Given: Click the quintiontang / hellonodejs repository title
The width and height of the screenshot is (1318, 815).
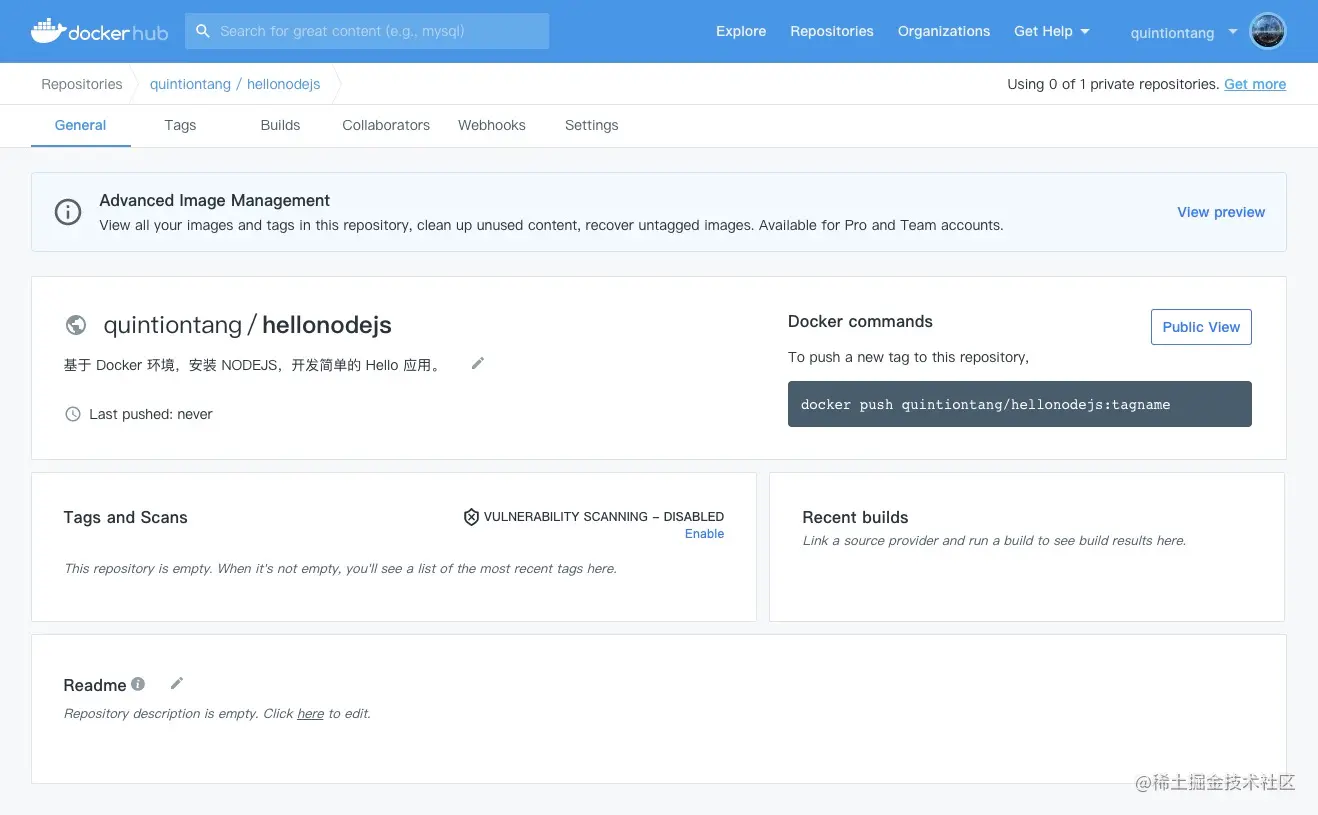Looking at the screenshot, I should click(248, 325).
